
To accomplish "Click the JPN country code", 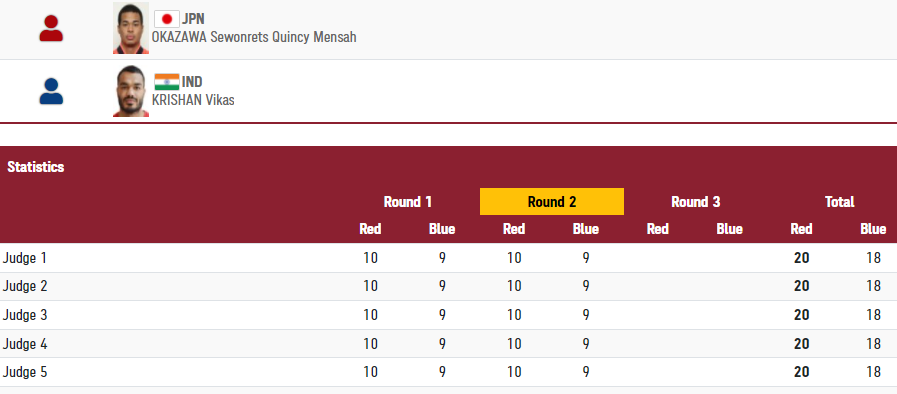I will pyautogui.click(x=193, y=19).
